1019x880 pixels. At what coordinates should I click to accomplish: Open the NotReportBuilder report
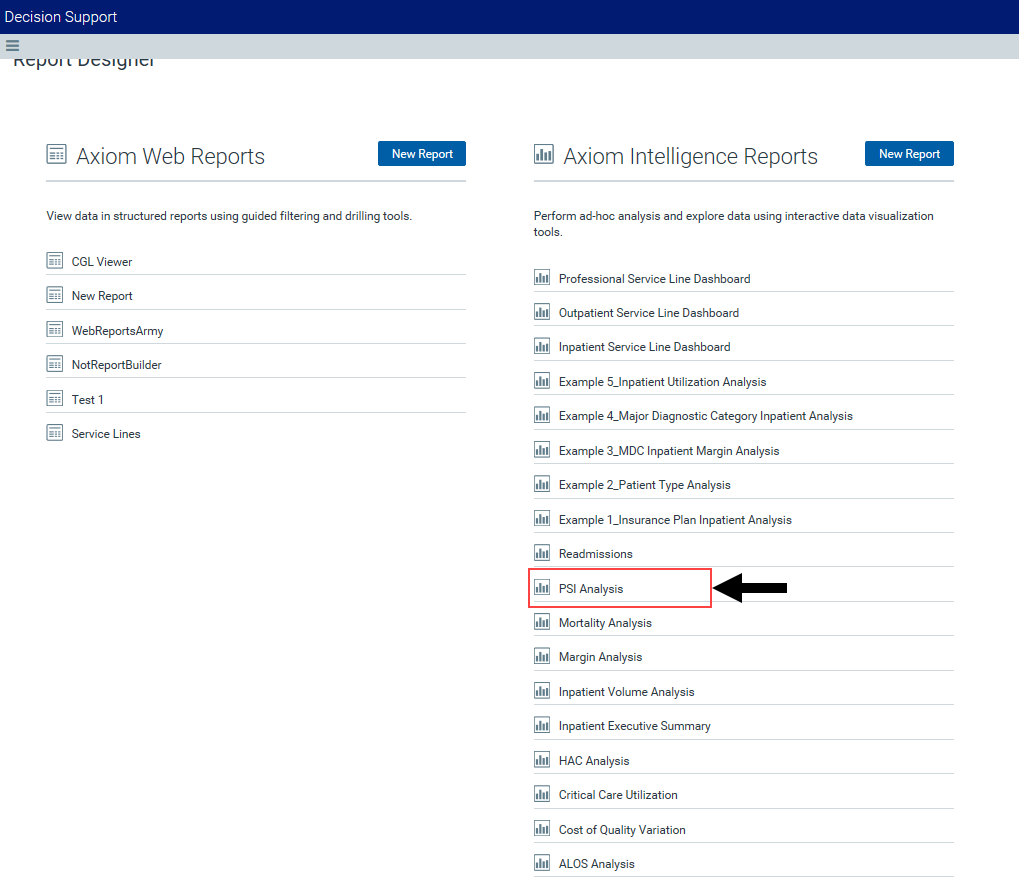pyautogui.click(x=117, y=365)
